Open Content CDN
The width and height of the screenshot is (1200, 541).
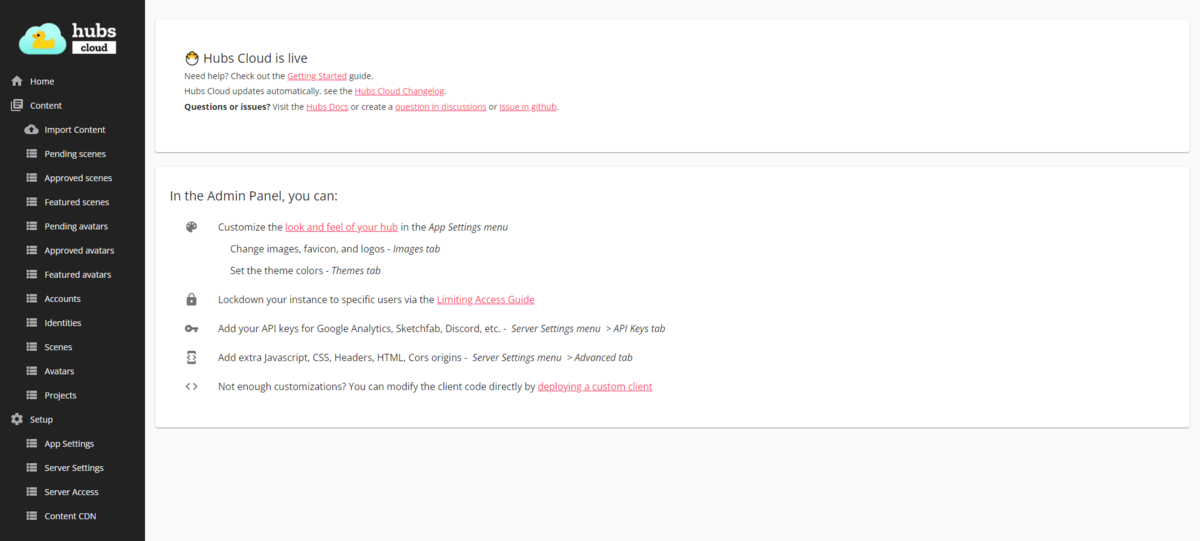[x=72, y=516]
